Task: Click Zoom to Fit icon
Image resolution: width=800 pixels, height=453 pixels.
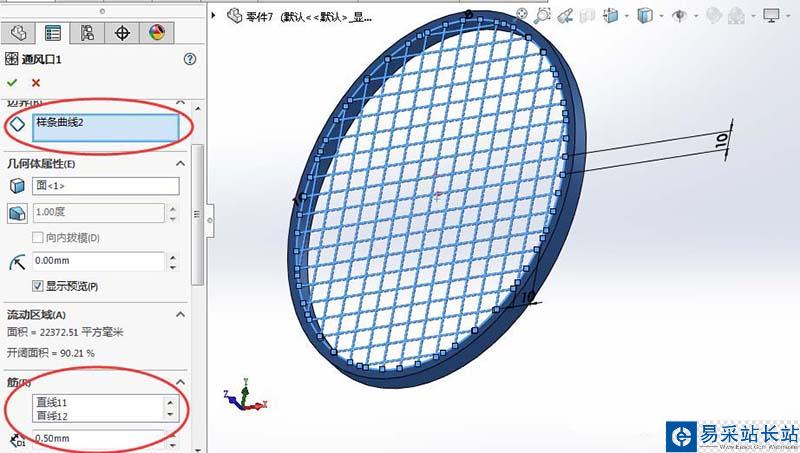Action: (x=521, y=14)
